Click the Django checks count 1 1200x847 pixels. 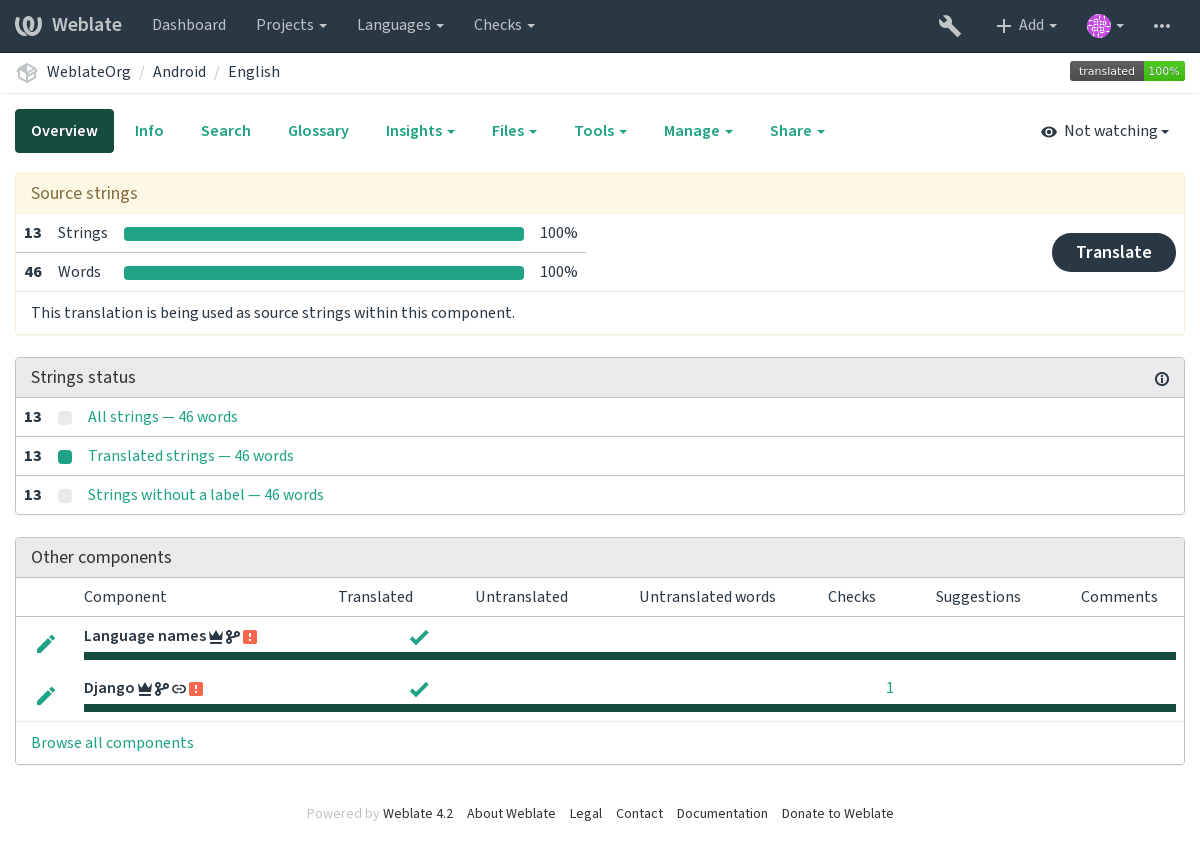pos(890,688)
